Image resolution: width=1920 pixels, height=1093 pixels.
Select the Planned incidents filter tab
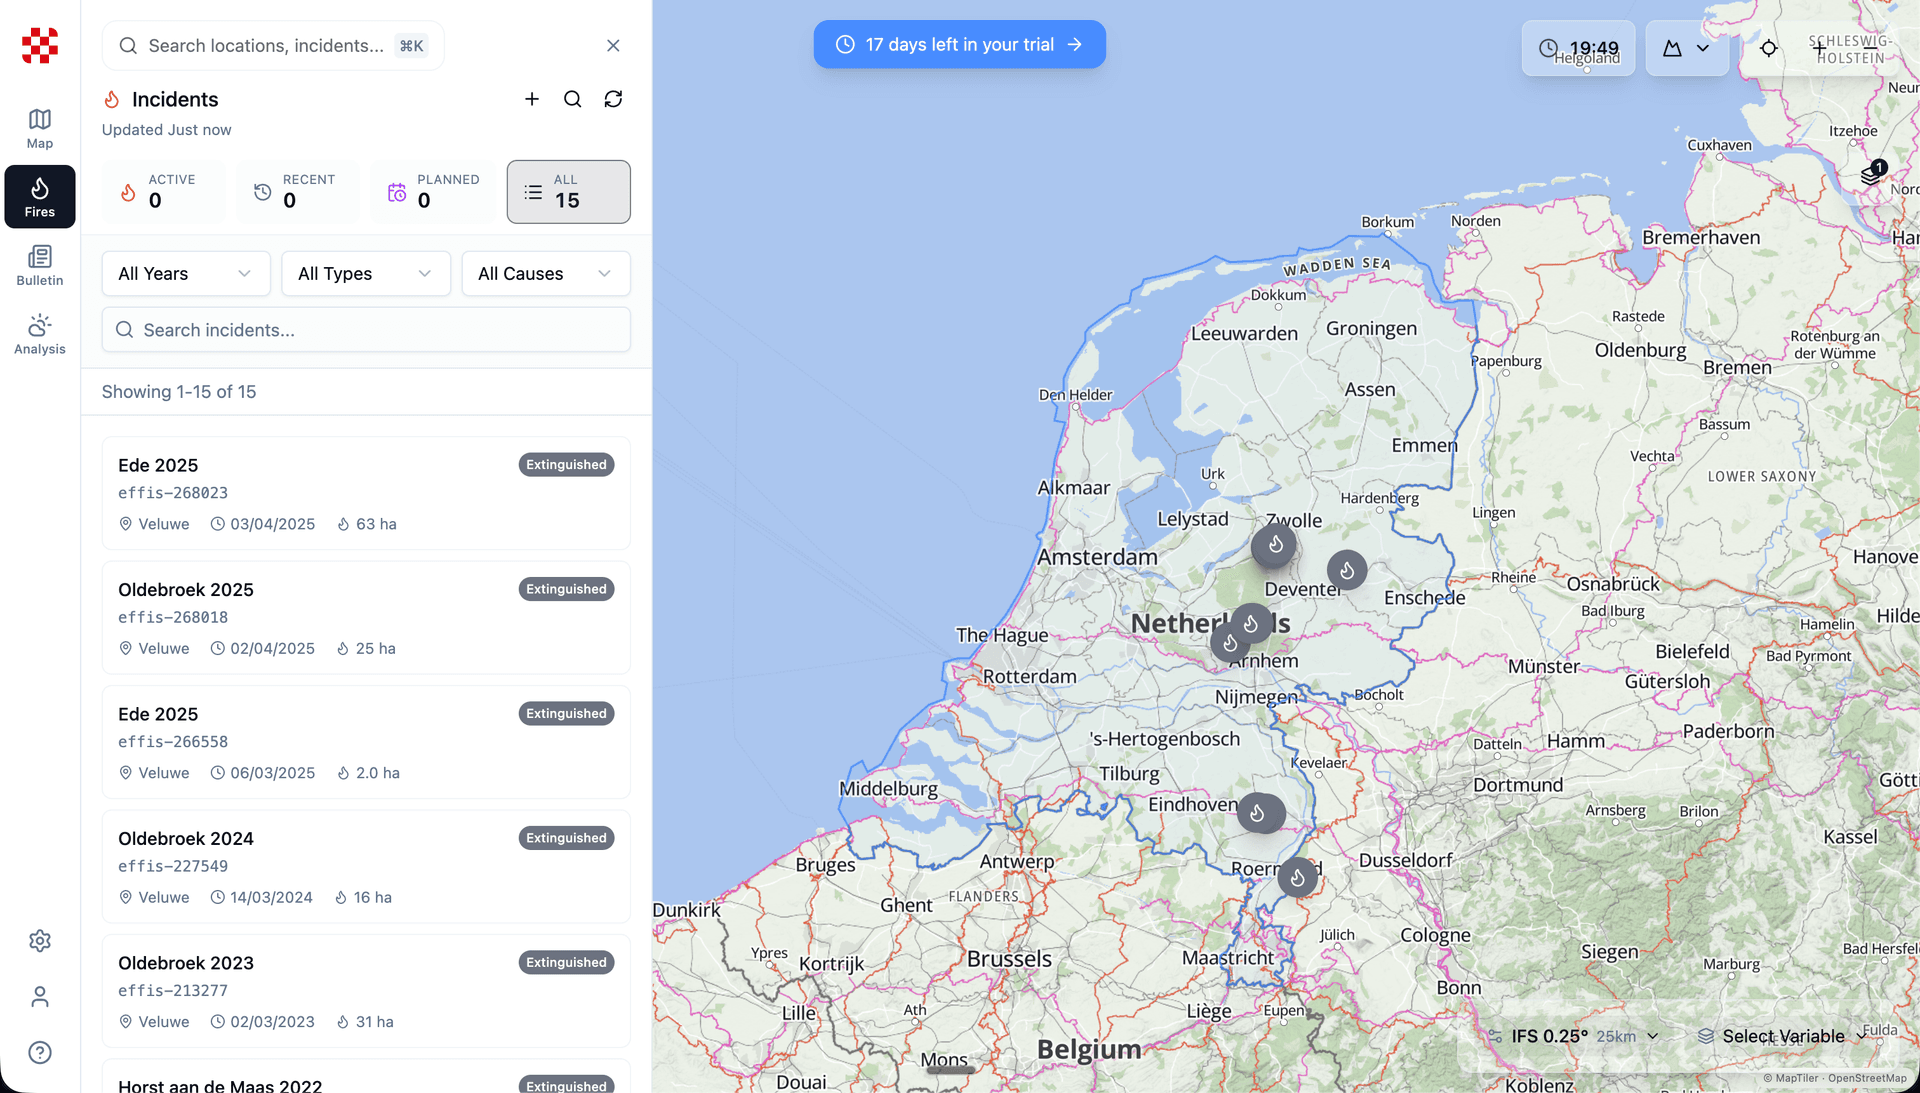[x=433, y=192]
